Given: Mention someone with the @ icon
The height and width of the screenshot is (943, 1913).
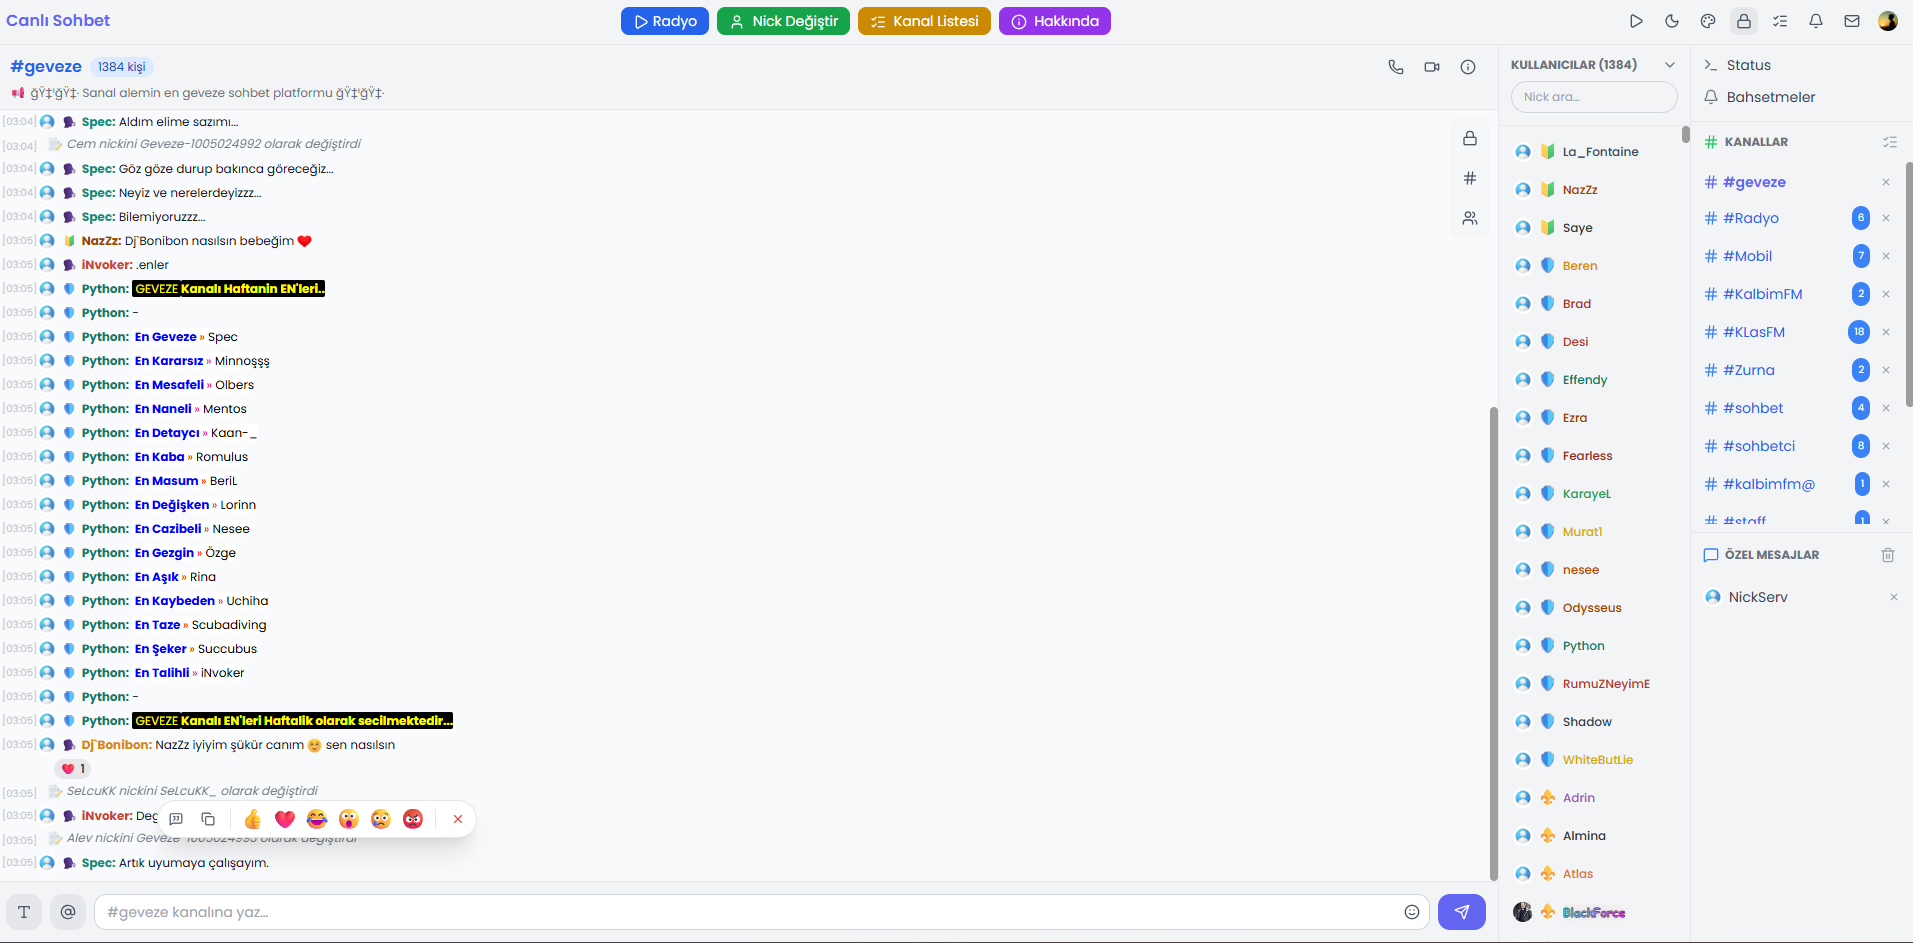Looking at the screenshot, I should point(68,911).
